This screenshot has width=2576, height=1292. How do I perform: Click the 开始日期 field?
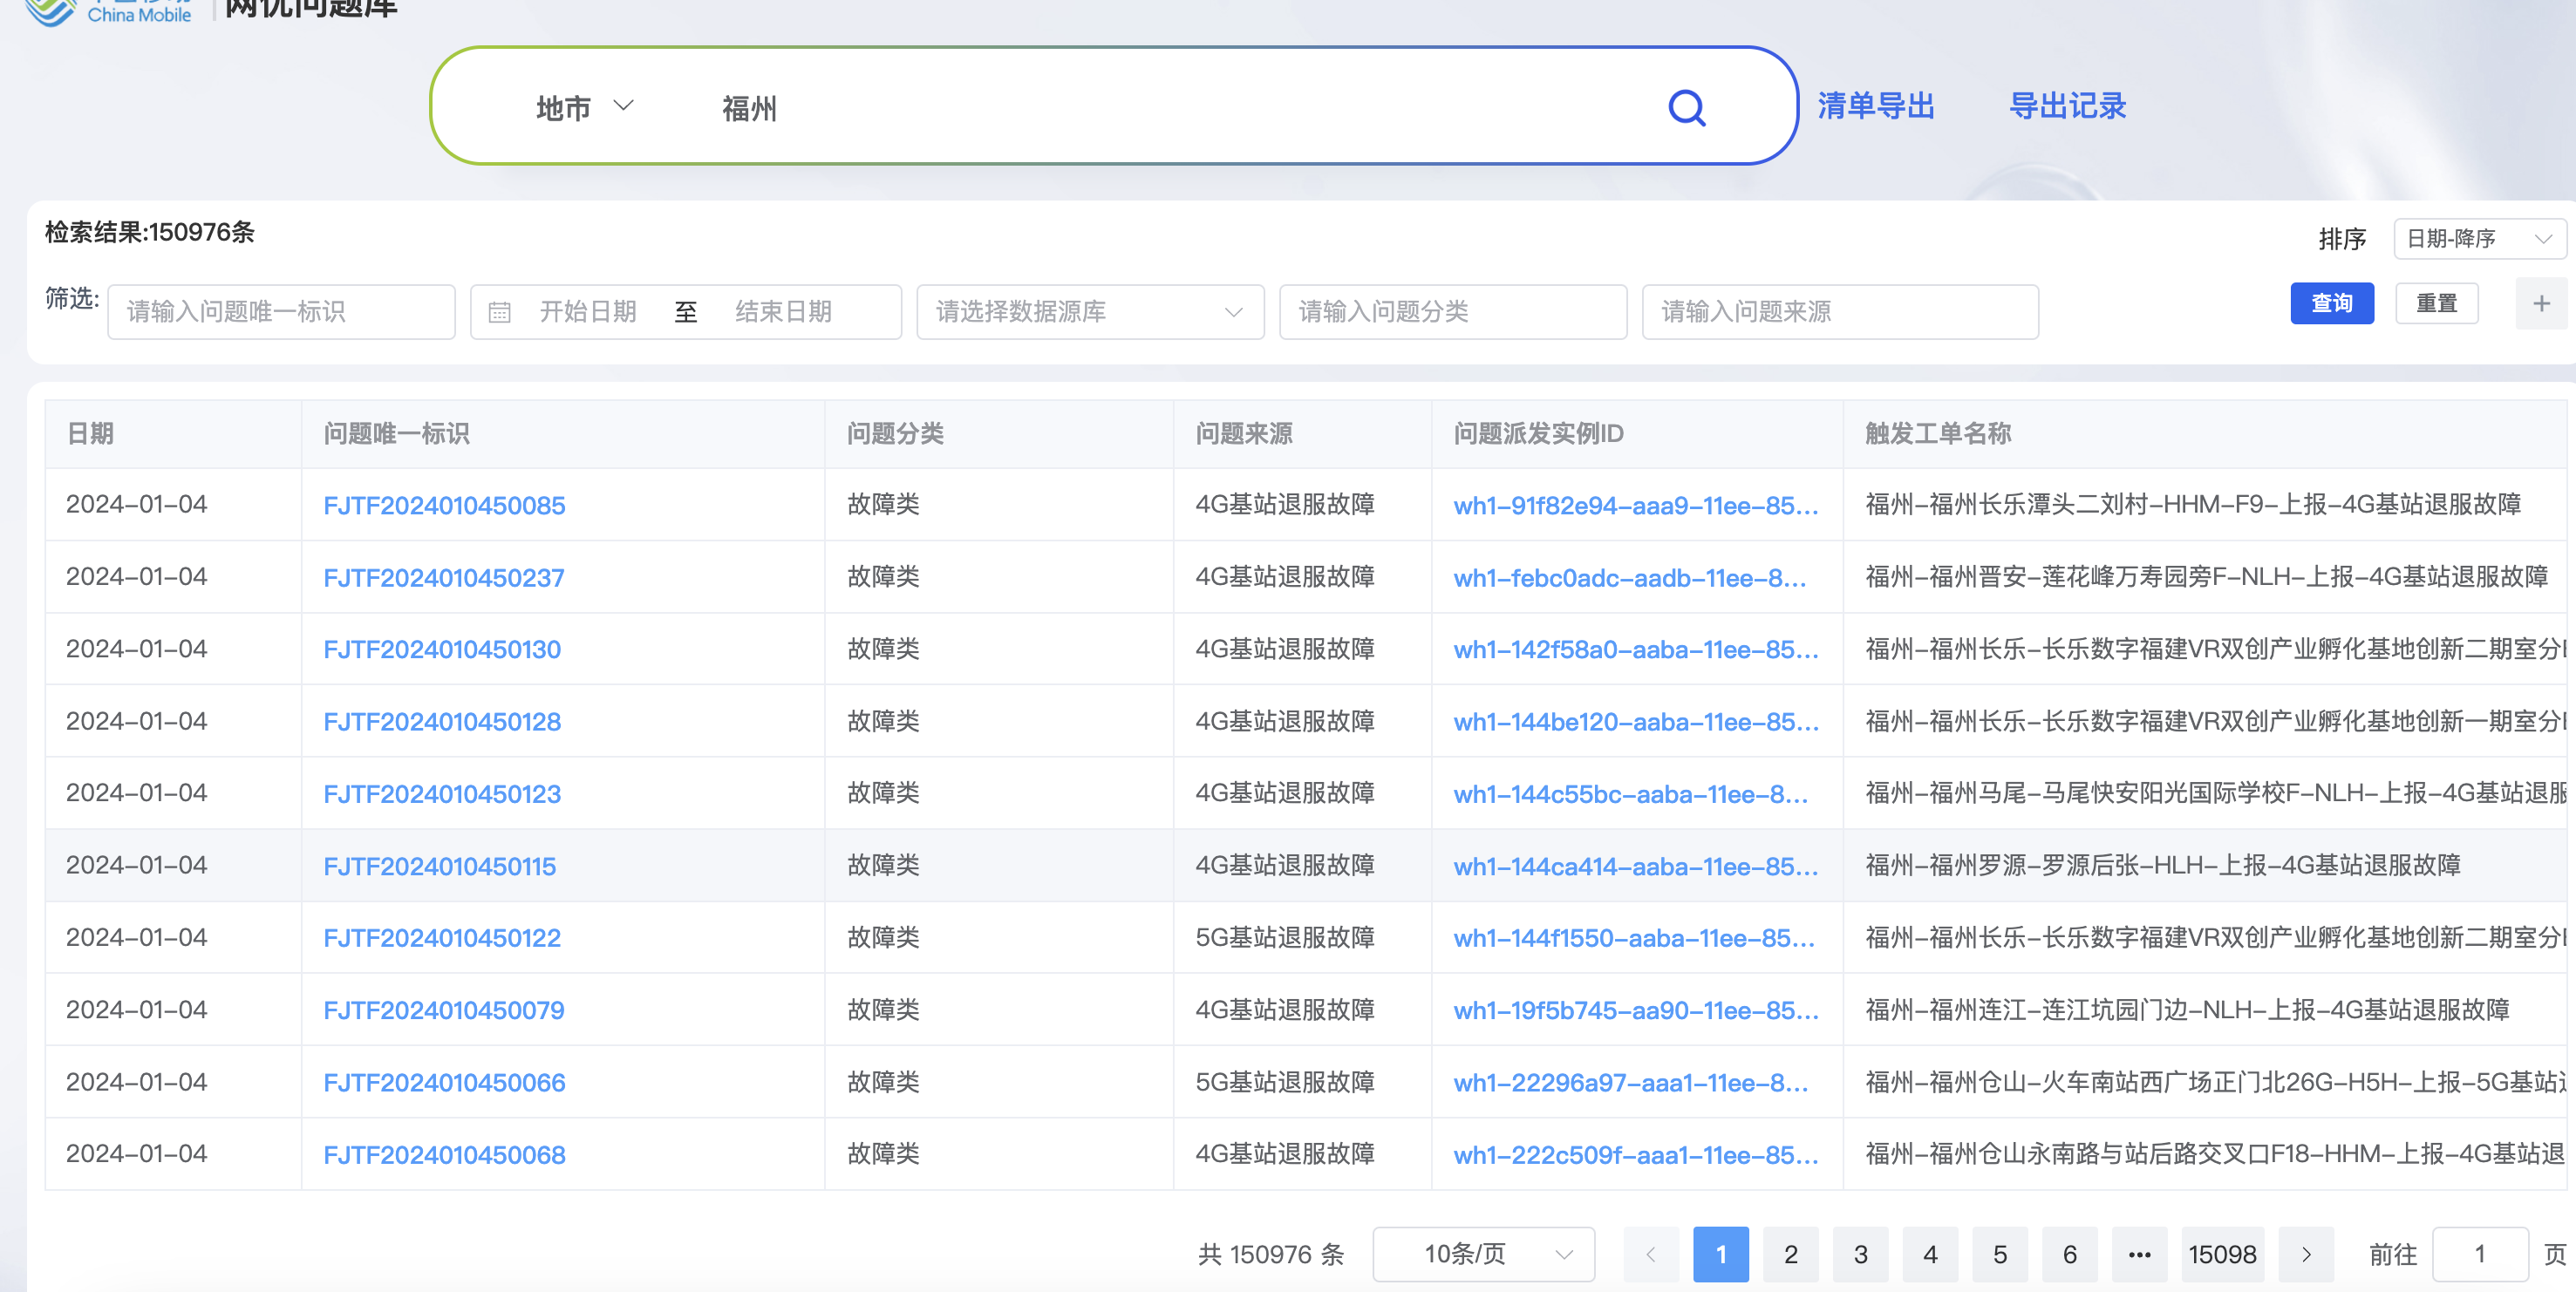(x=588, y=312)
